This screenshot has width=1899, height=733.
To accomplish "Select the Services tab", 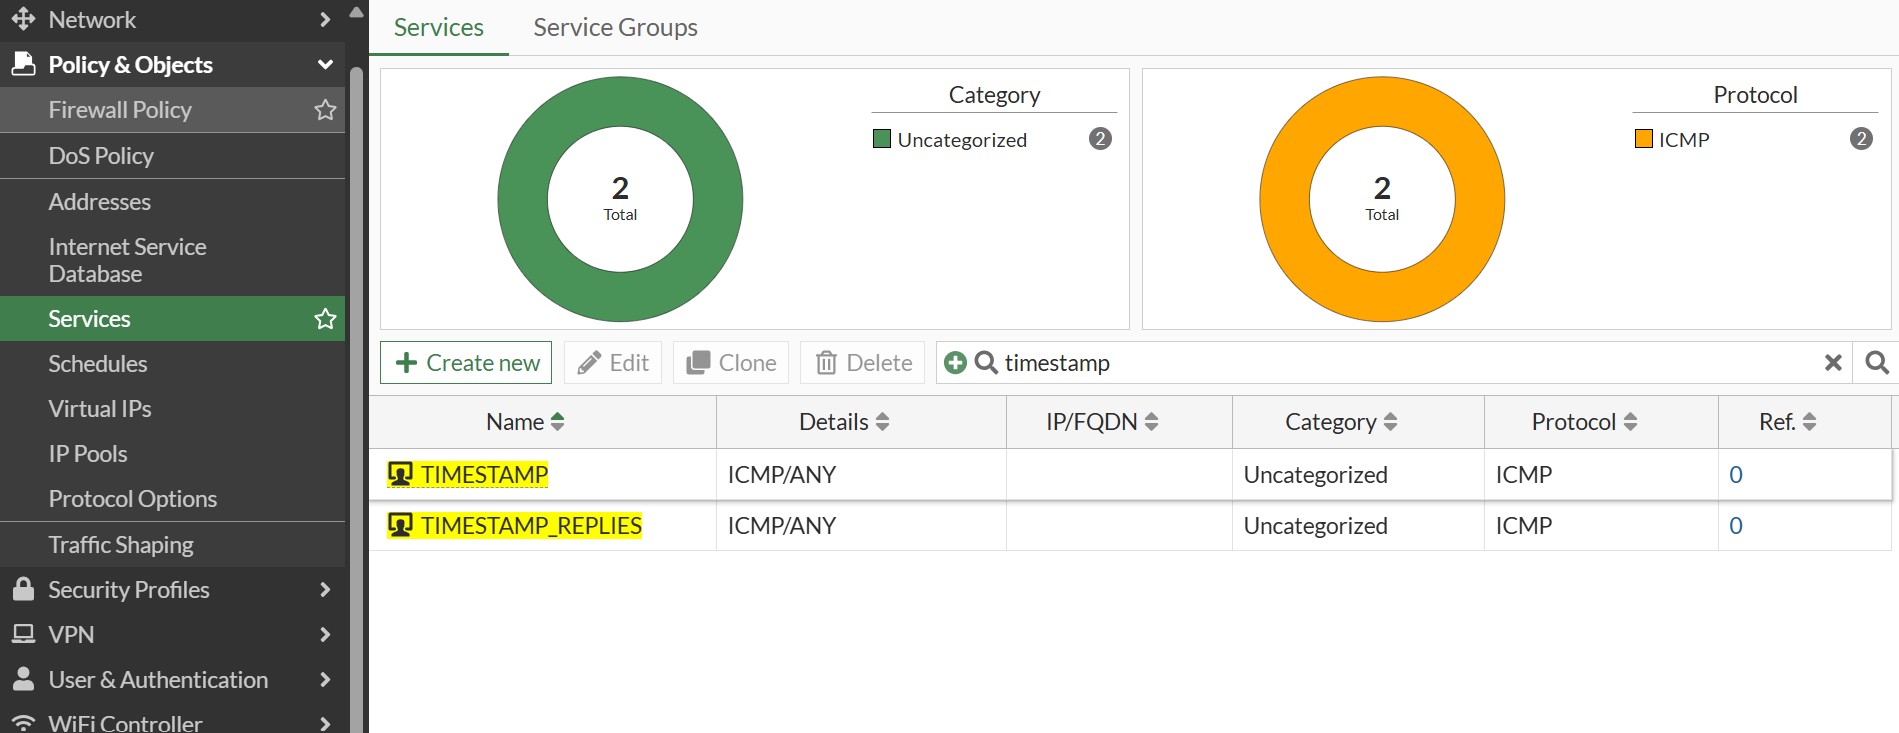I will tap(438, 27).
